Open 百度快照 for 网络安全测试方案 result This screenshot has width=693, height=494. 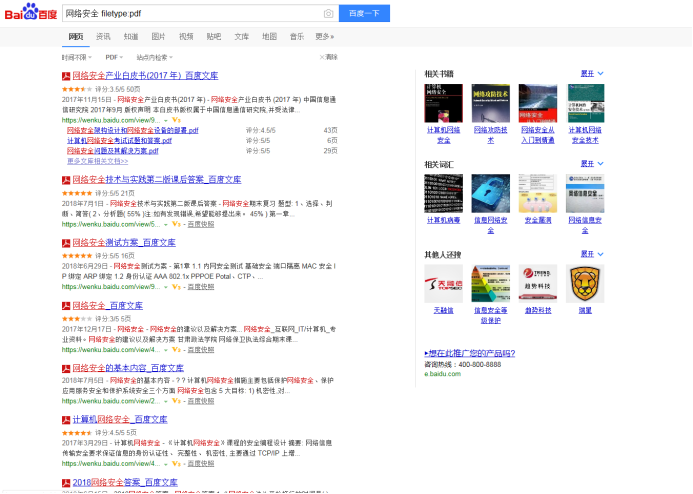click(x=201, y=287)
